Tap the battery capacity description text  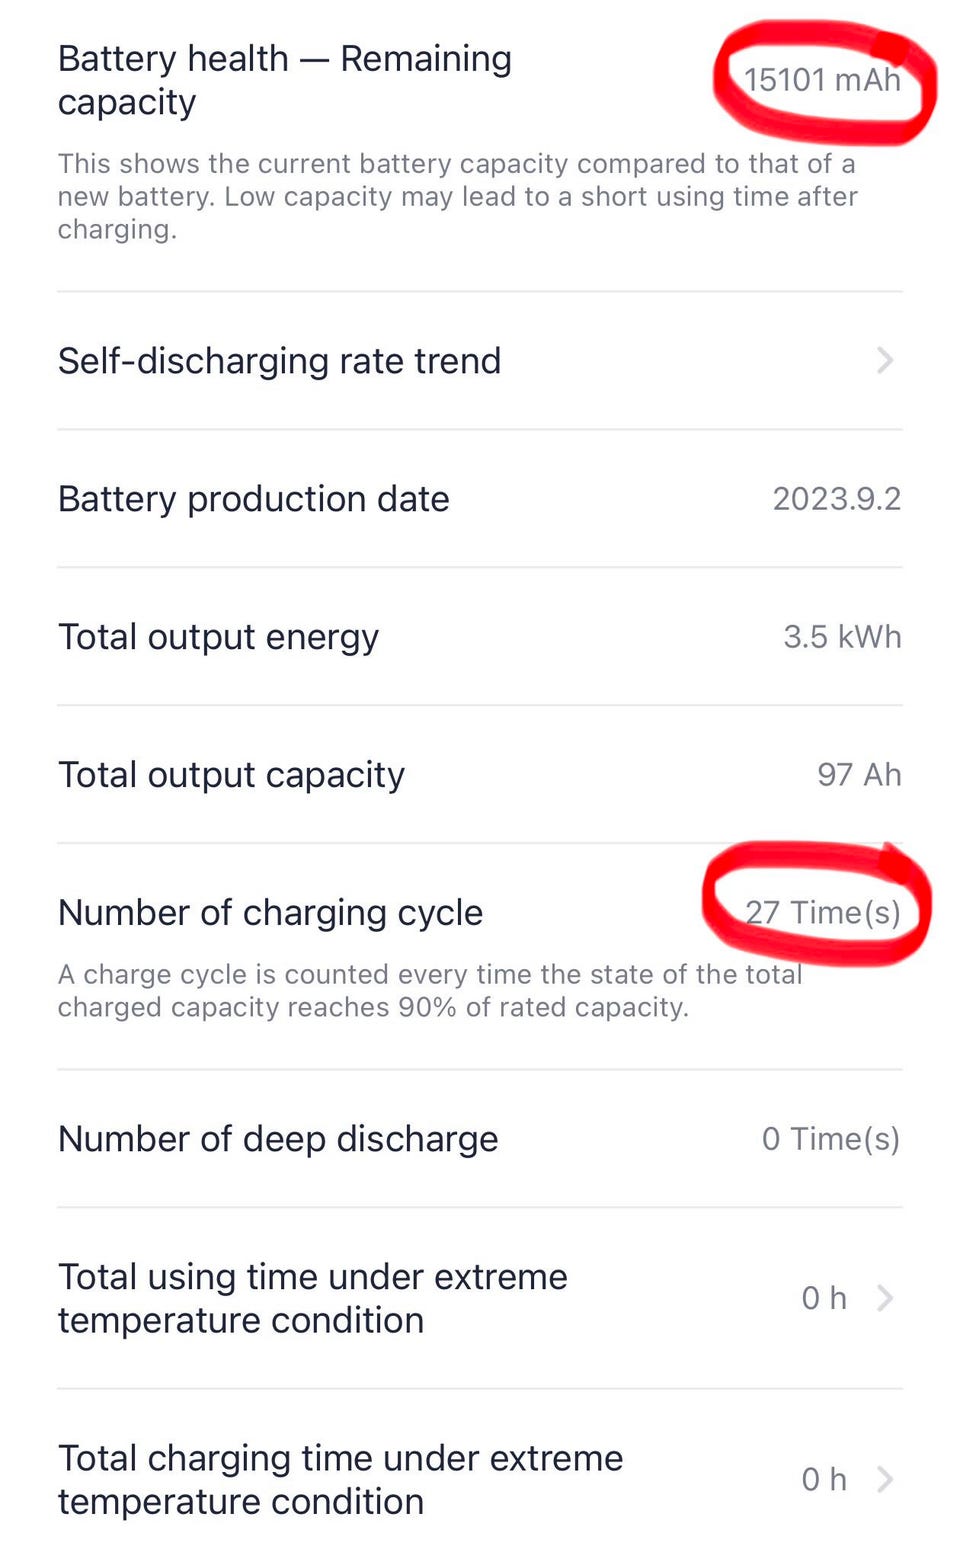point(458,196)
